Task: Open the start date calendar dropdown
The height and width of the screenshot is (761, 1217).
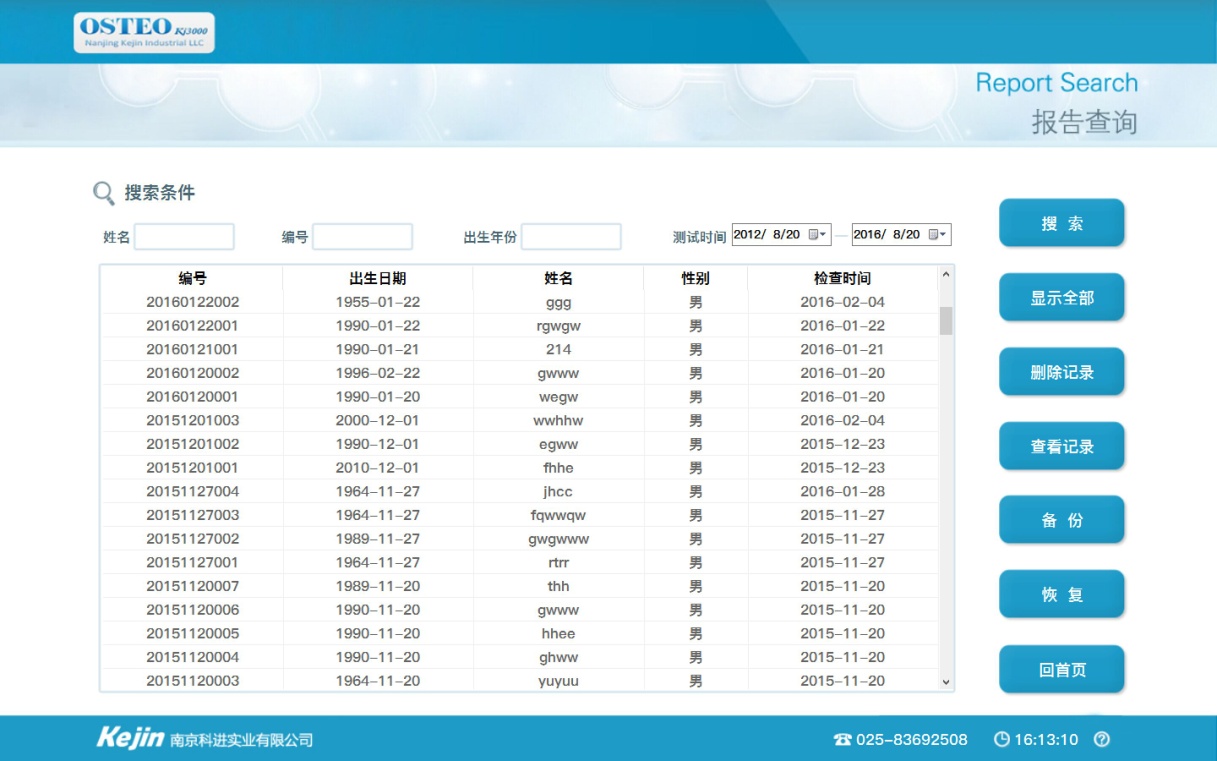Action: point(818,234)
